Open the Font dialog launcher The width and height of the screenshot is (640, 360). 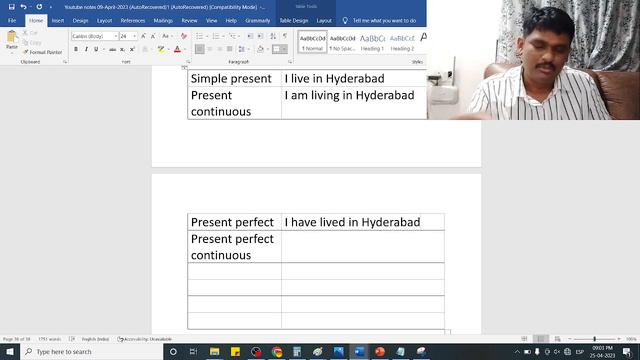[x=188, y=62]
